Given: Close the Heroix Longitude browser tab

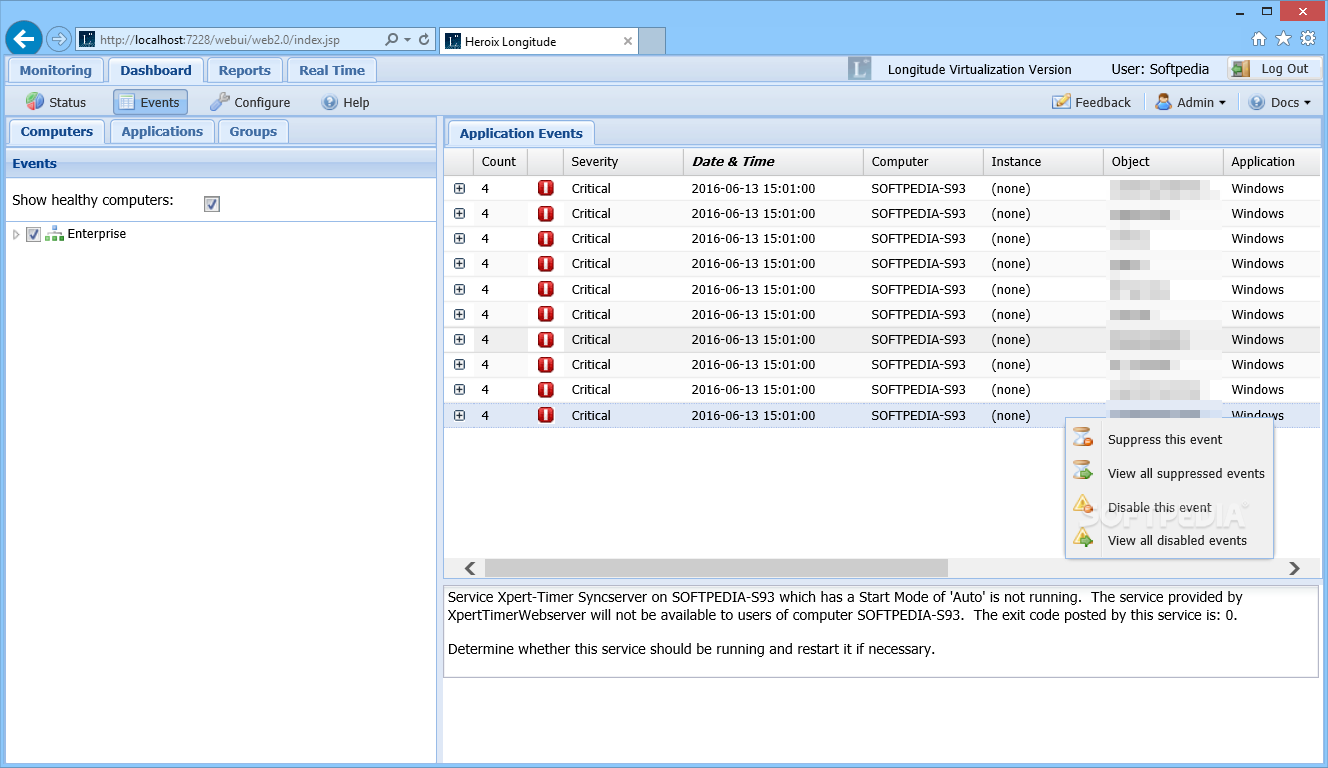Looking at the screenshot, I should coord(628,41).
